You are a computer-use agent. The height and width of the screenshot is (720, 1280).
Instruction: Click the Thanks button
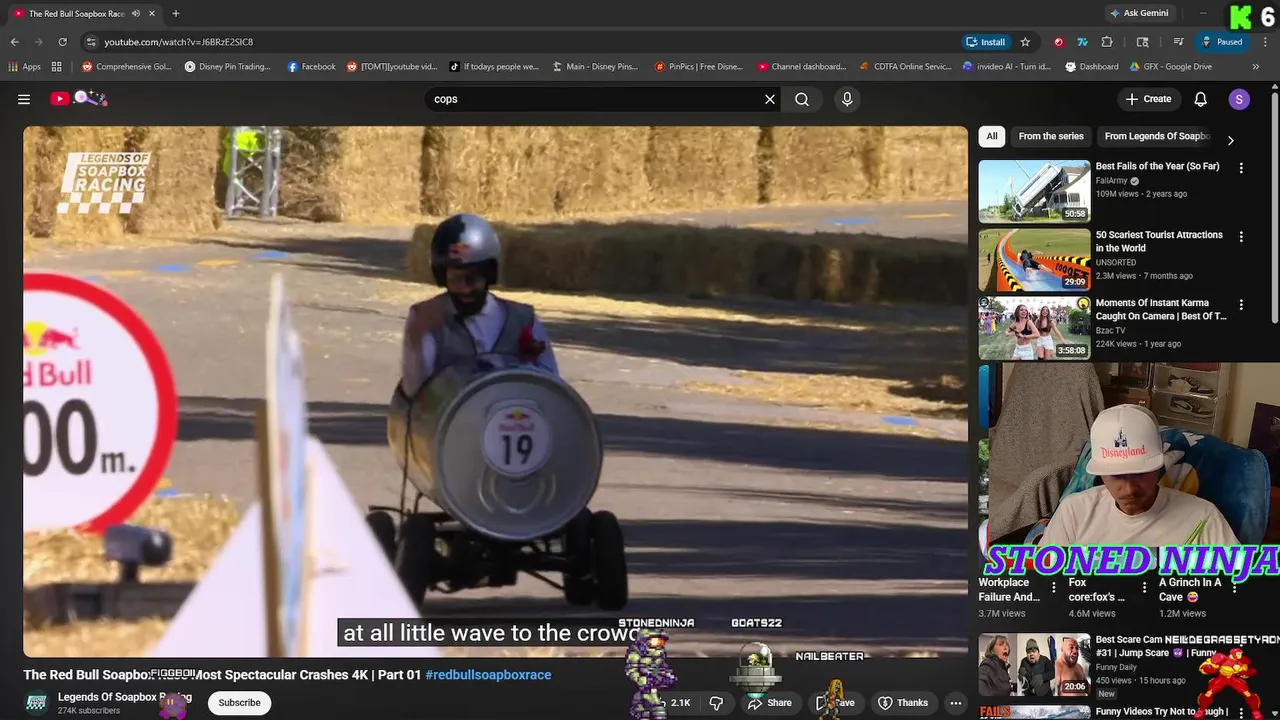coord(903,703)
